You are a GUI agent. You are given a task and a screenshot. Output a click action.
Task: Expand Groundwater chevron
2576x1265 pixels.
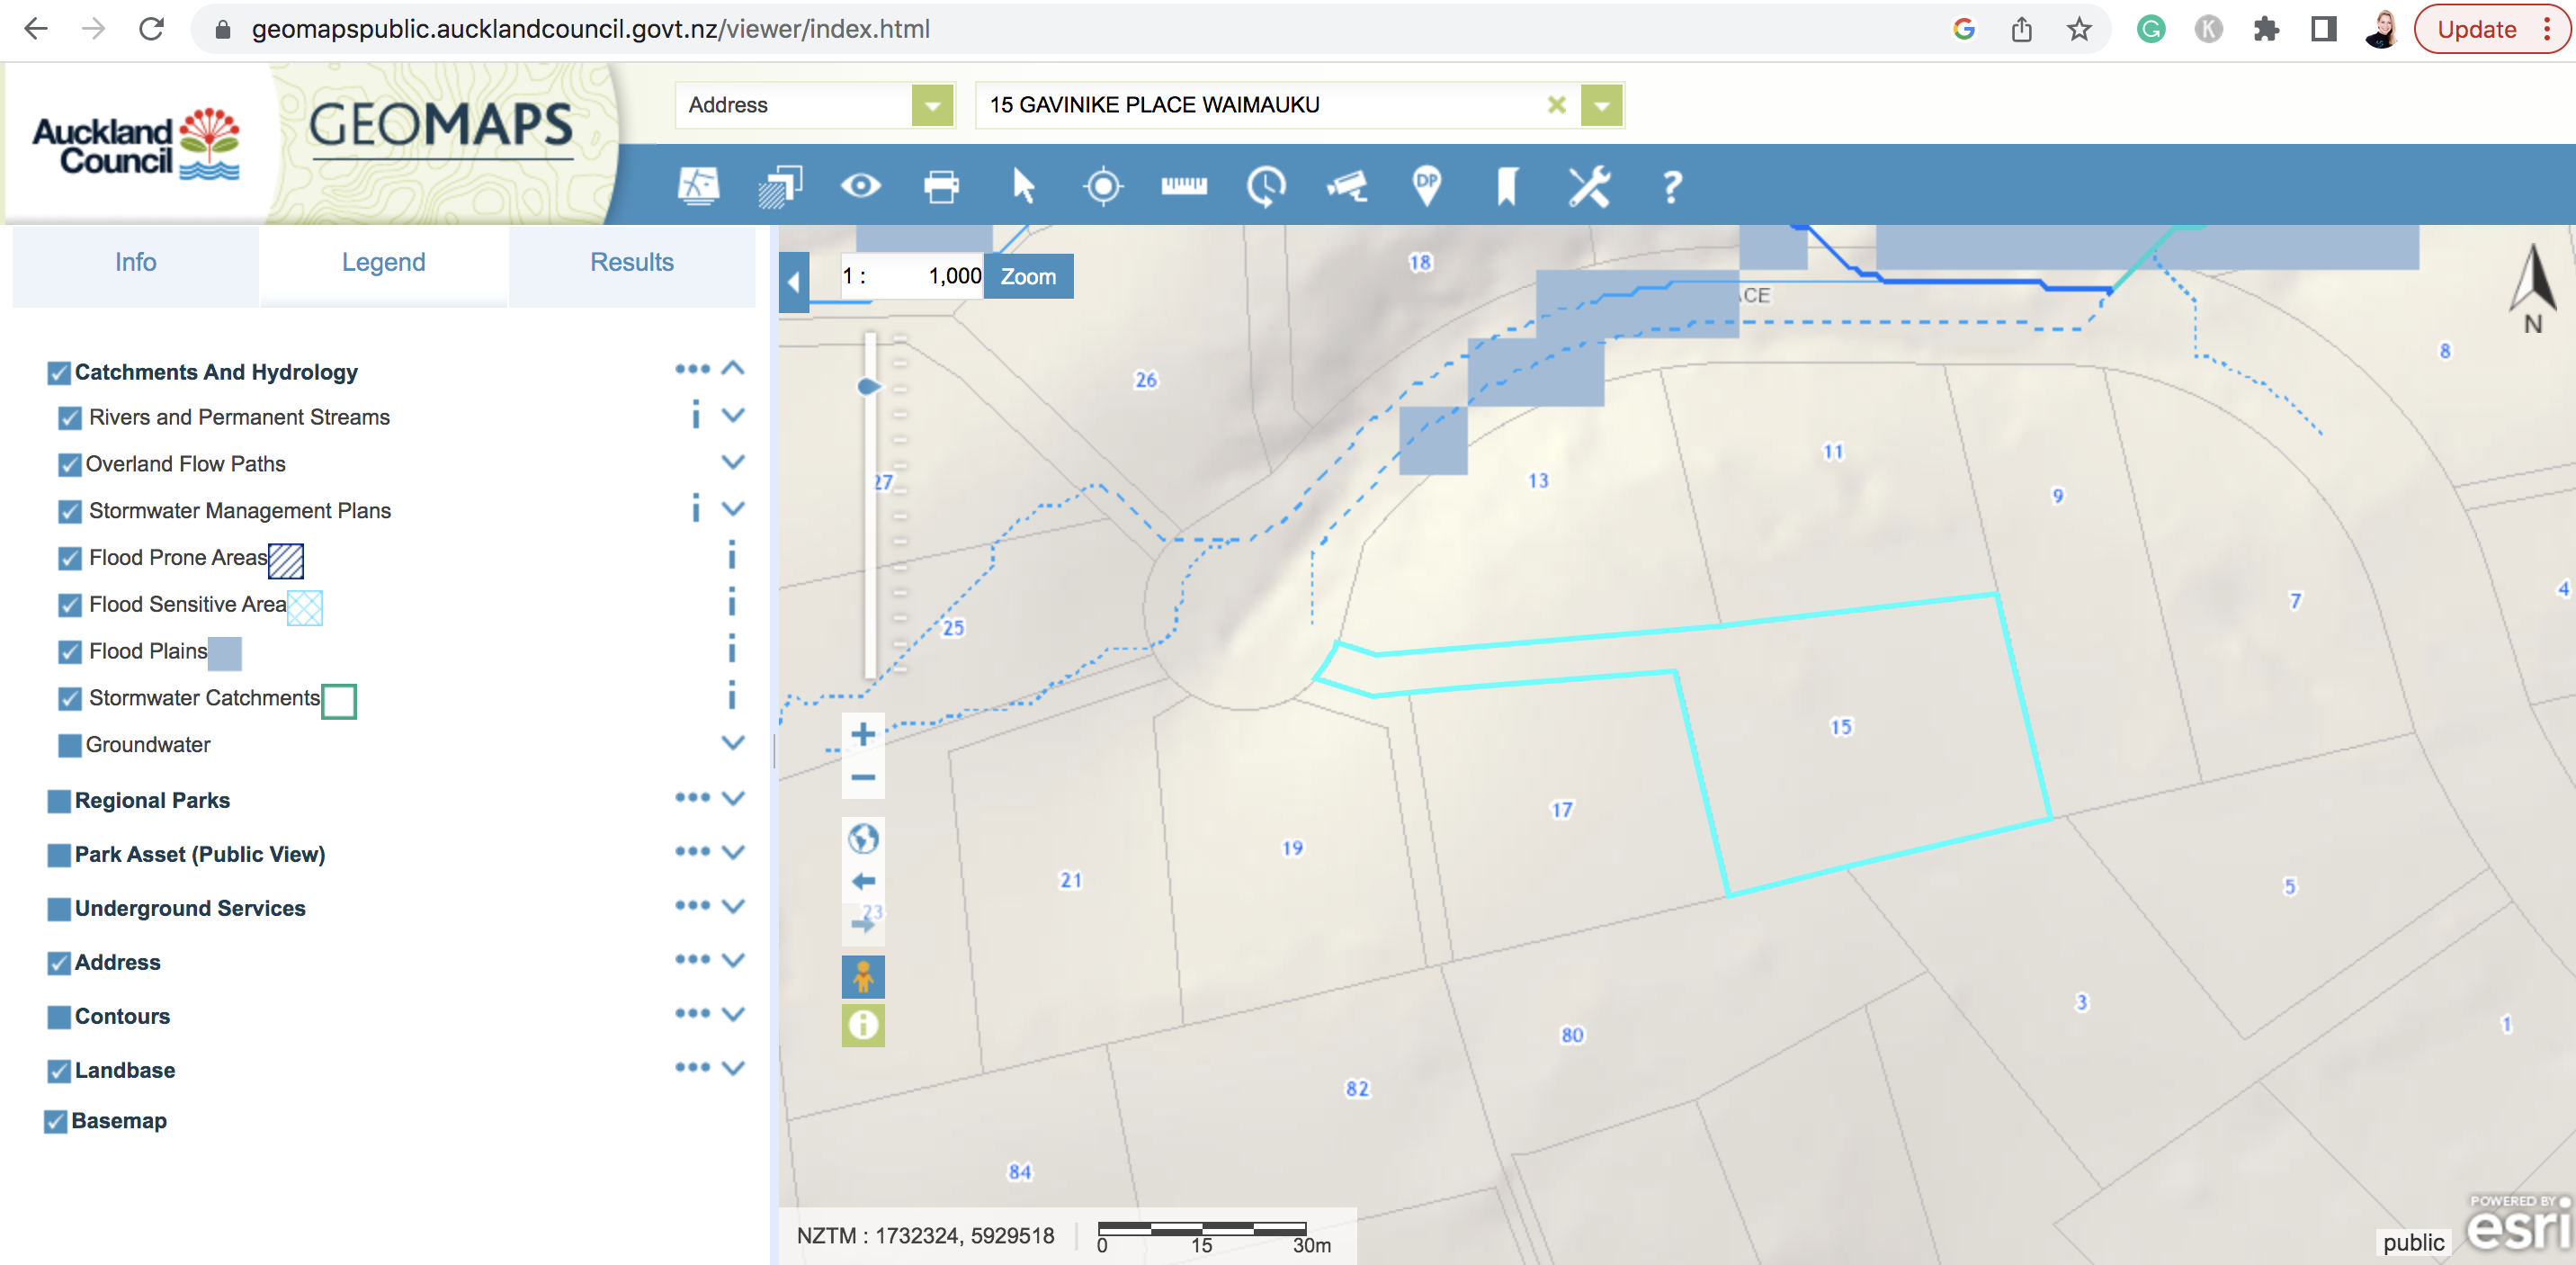click(x=733, y=742)
